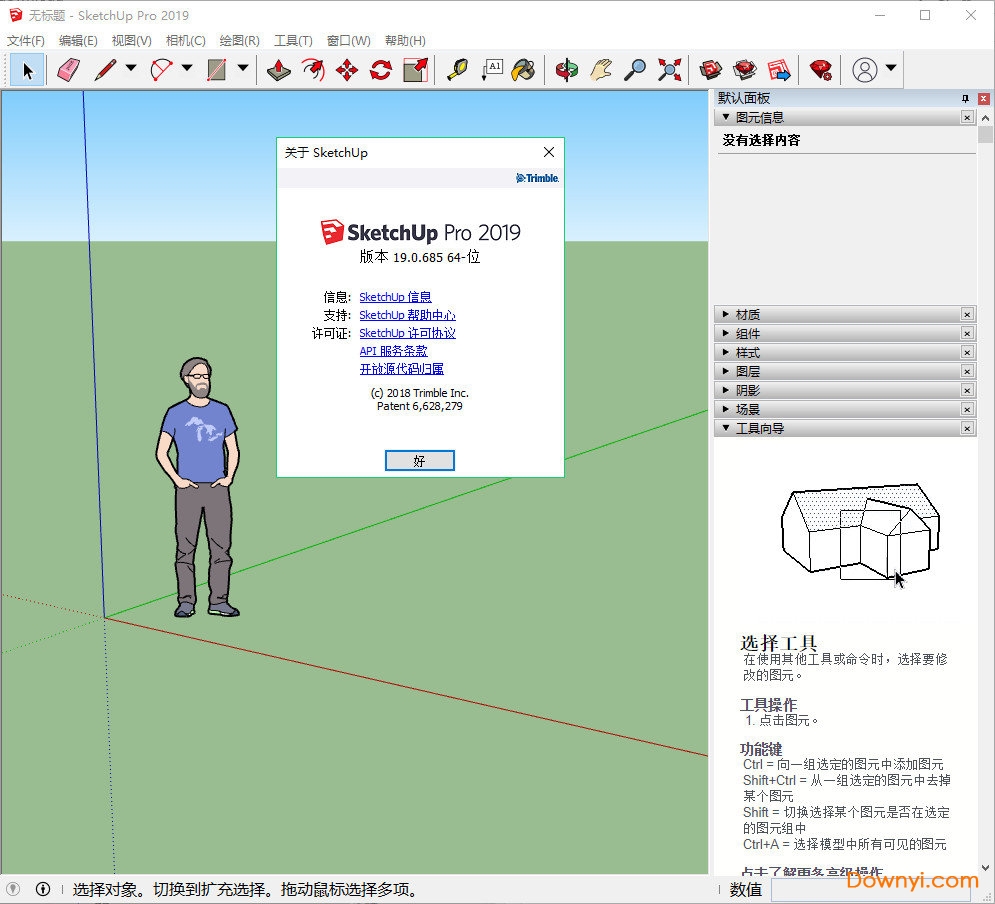The image size is (995, 904).
Task: Expand the 图层 panel
Action: 747,371
